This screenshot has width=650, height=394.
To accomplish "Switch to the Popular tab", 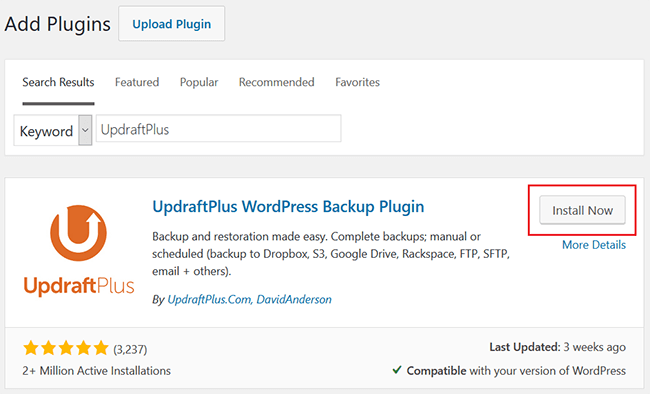I will pos(199,82).
